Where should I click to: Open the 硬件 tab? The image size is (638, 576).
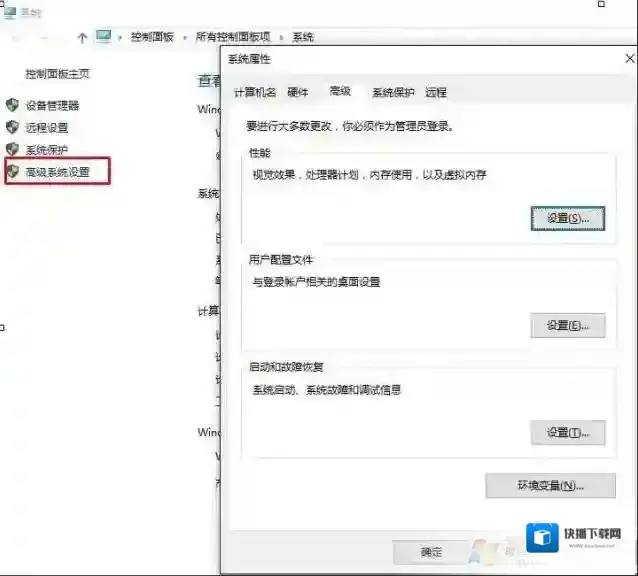[x=298, y=92]
